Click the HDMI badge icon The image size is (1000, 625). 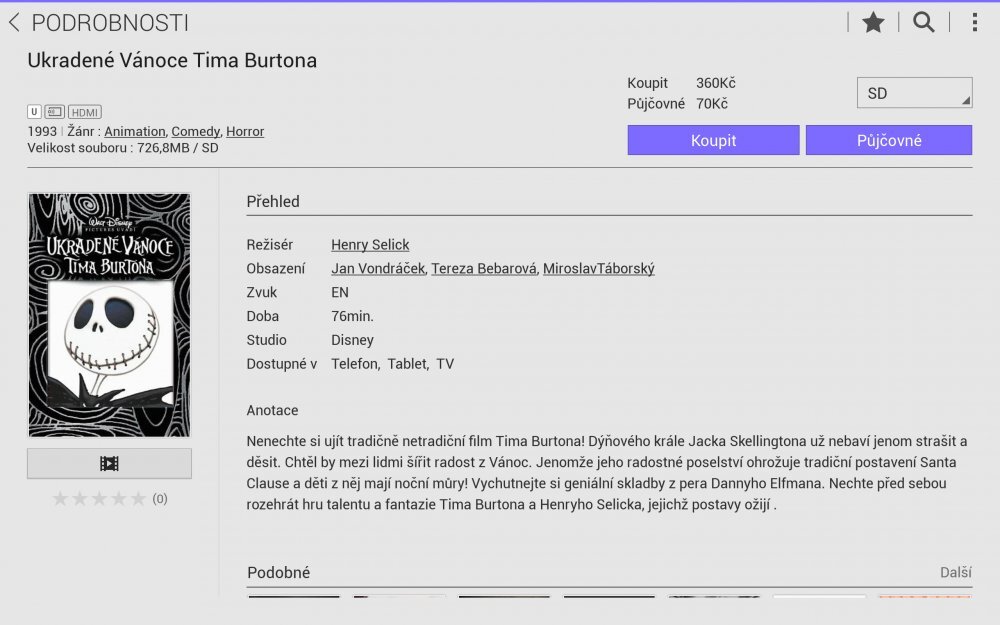[x=85, y=112]
